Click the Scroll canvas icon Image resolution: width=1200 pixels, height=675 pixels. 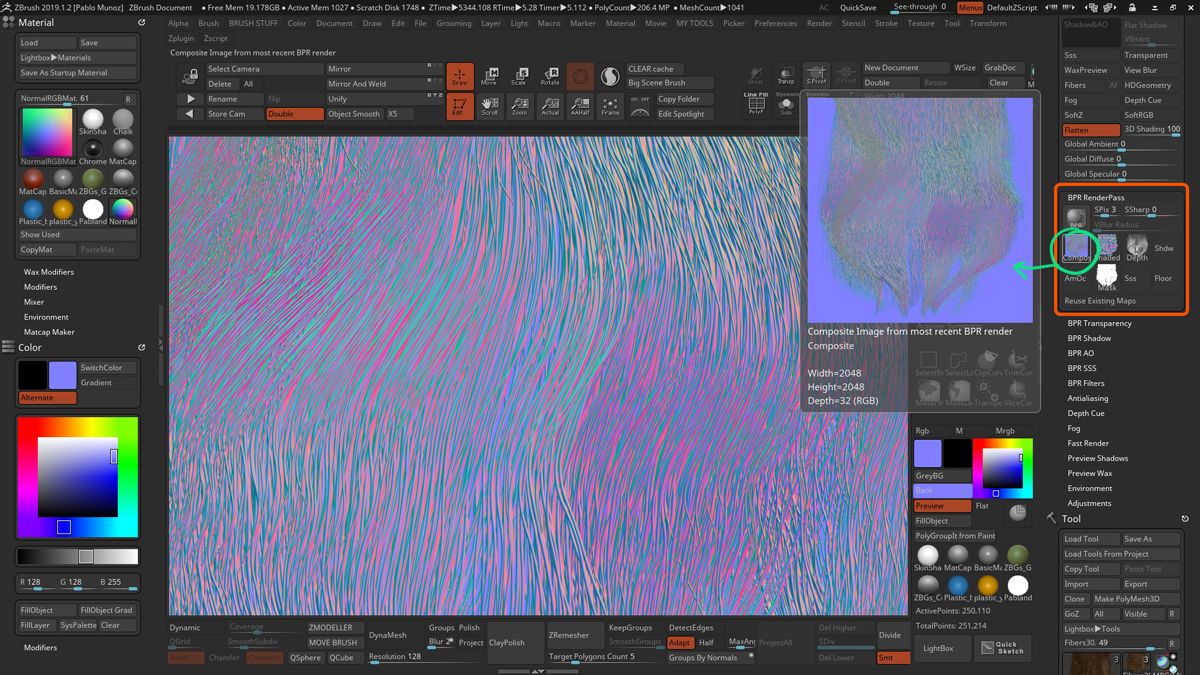pos(490,106)
